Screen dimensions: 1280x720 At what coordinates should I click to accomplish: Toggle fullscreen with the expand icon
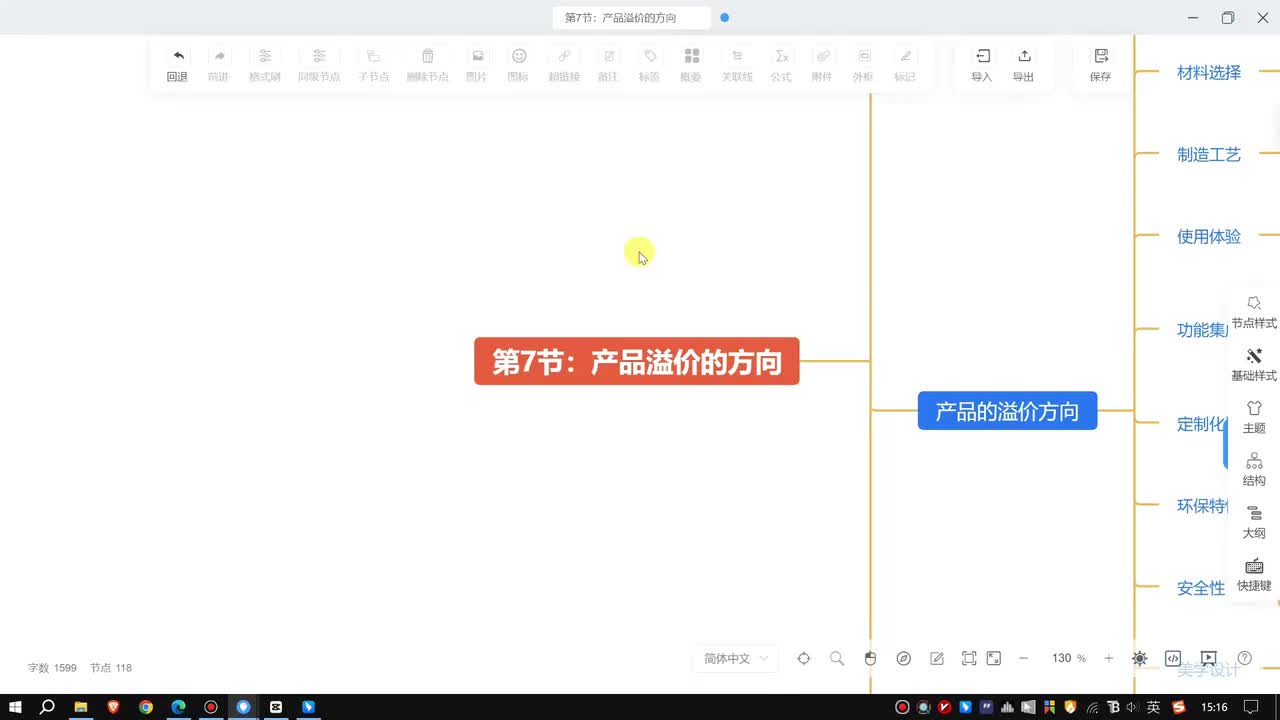point(994,658)
